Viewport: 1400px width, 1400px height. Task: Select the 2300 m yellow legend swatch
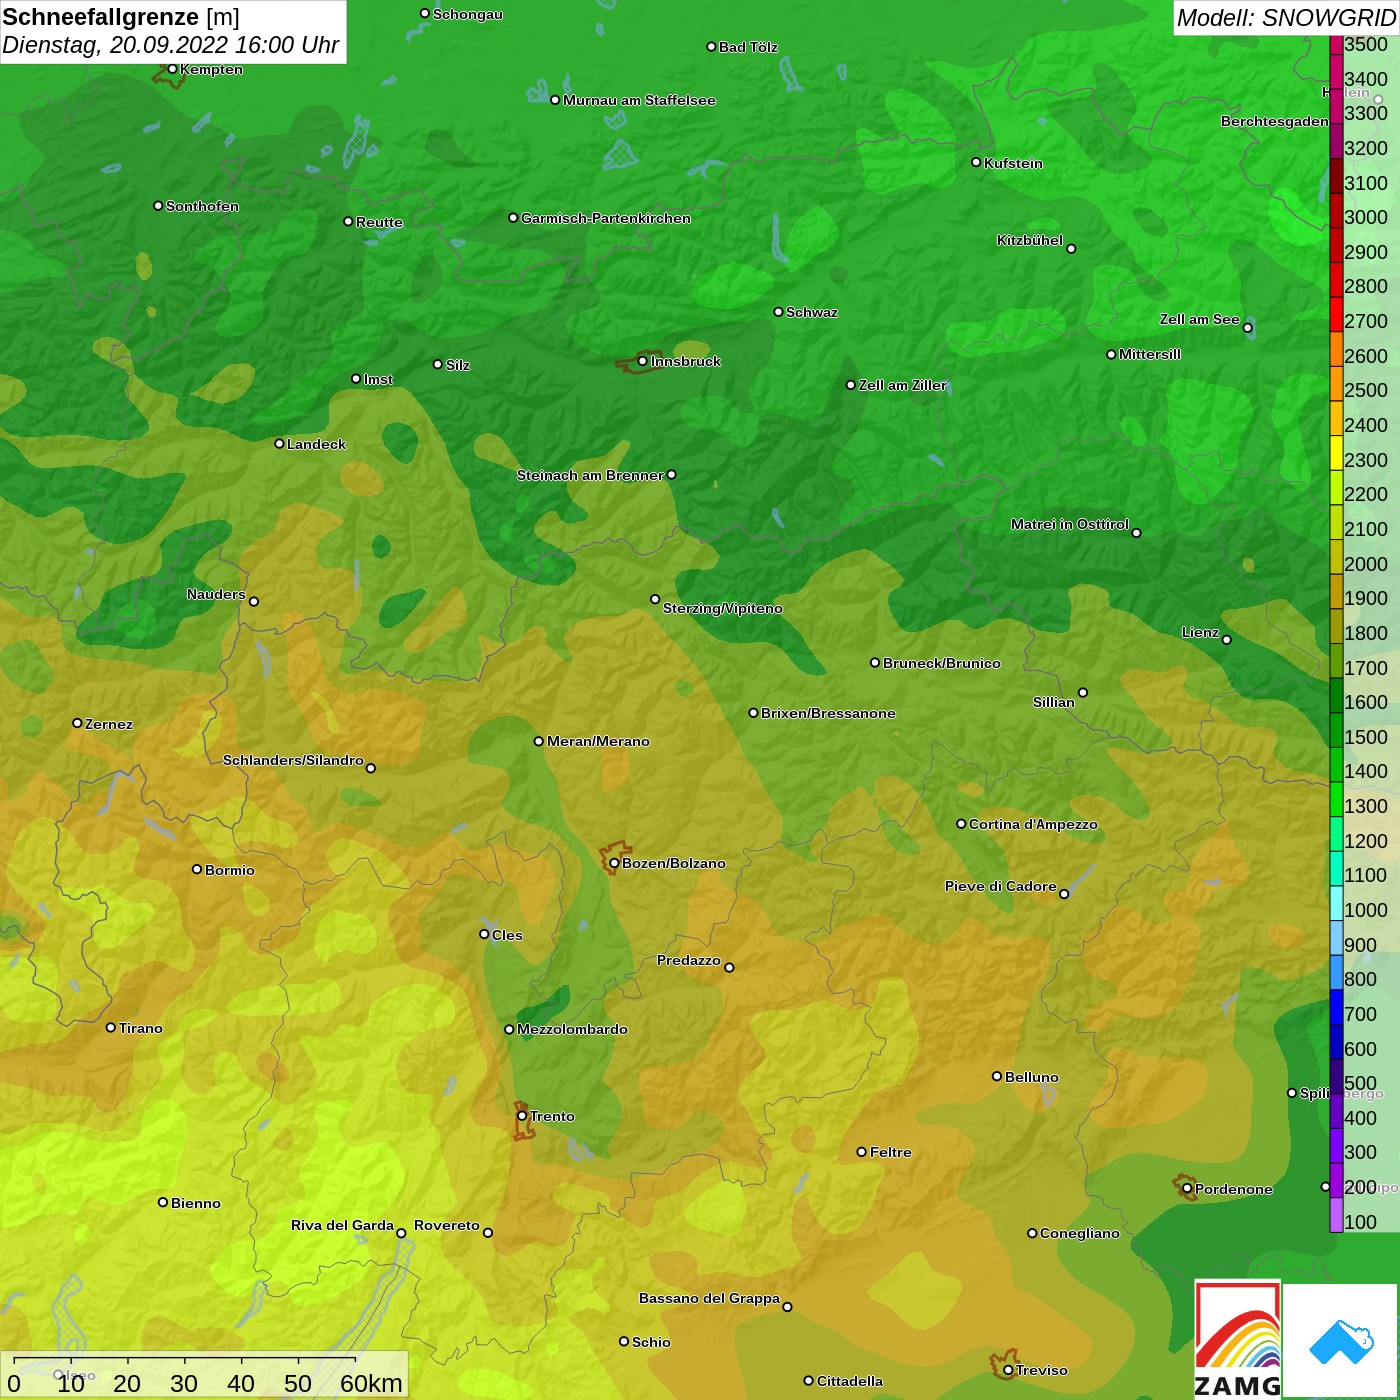(x=1336, y=452)
